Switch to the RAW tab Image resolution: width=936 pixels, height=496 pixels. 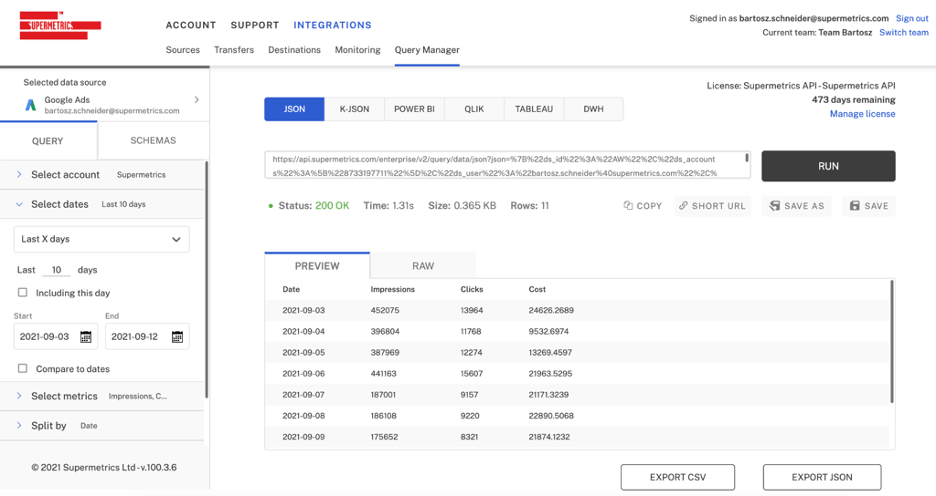tap(423, 266)
